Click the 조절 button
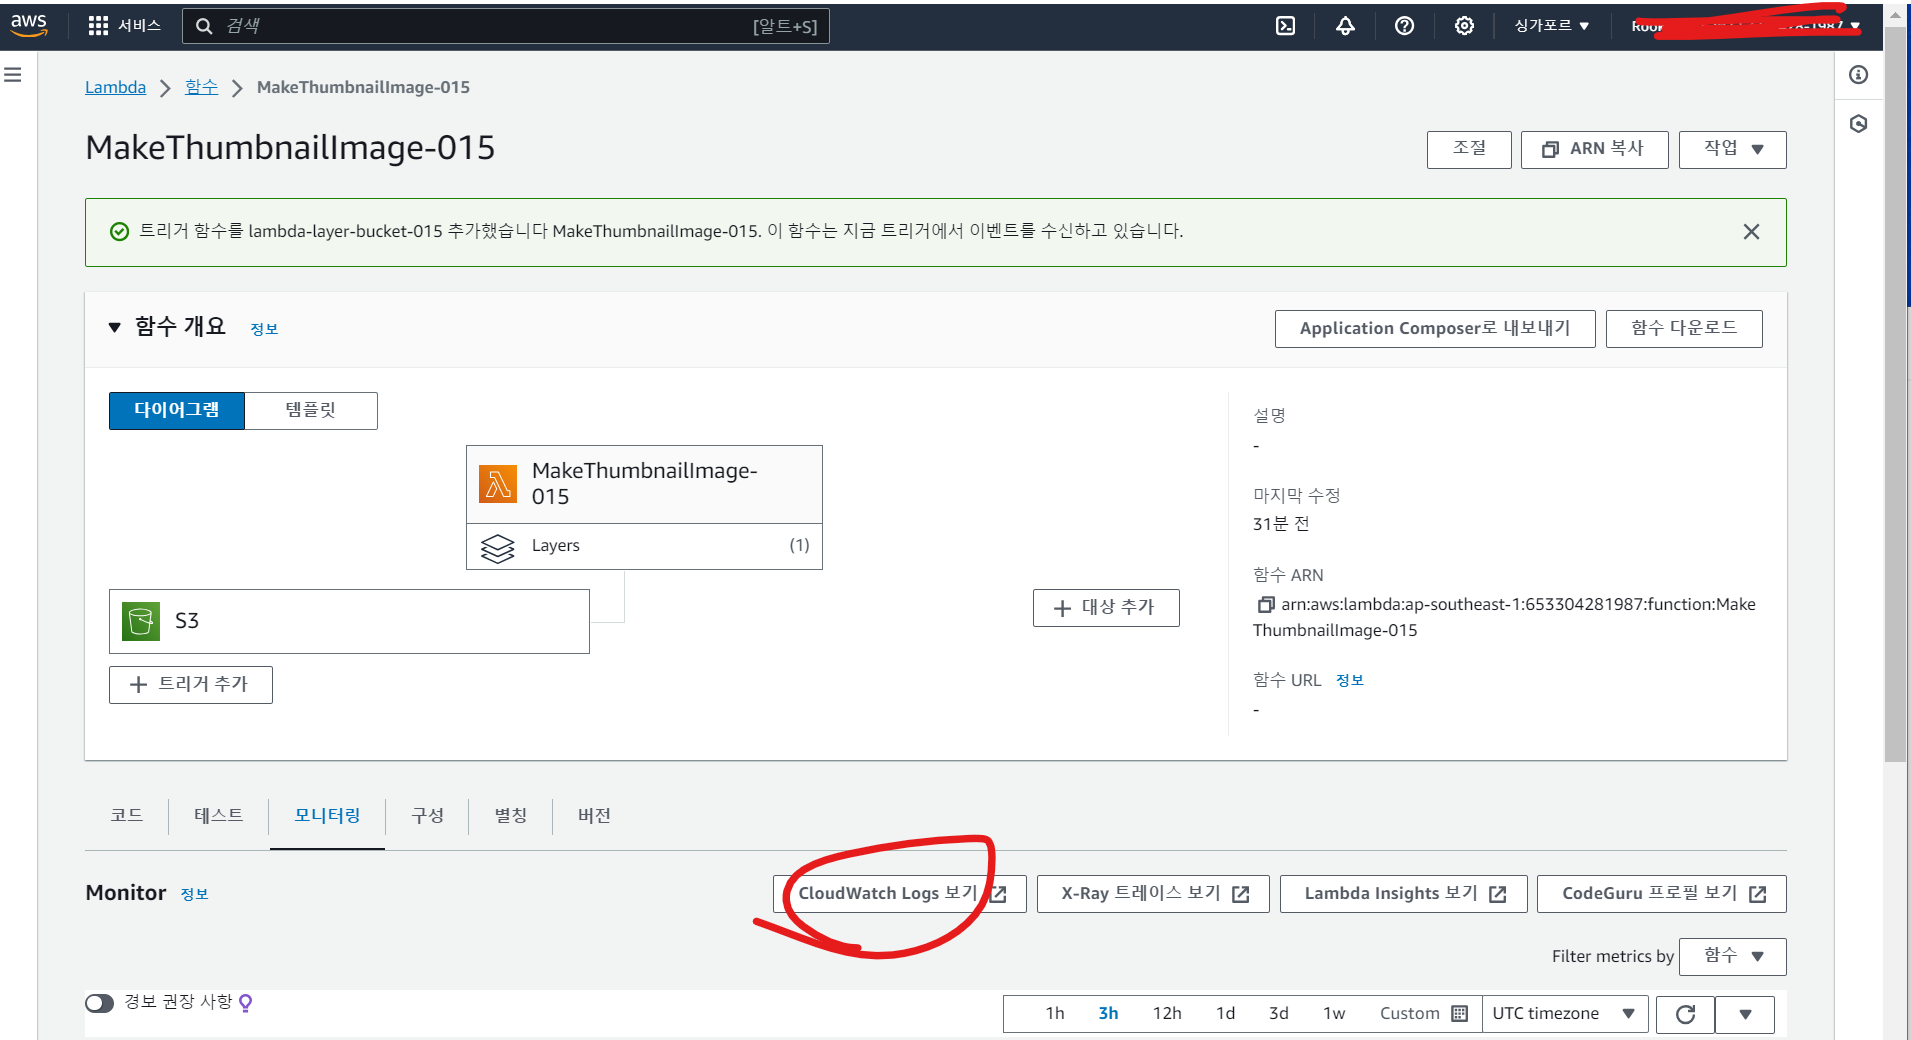 1469,150
